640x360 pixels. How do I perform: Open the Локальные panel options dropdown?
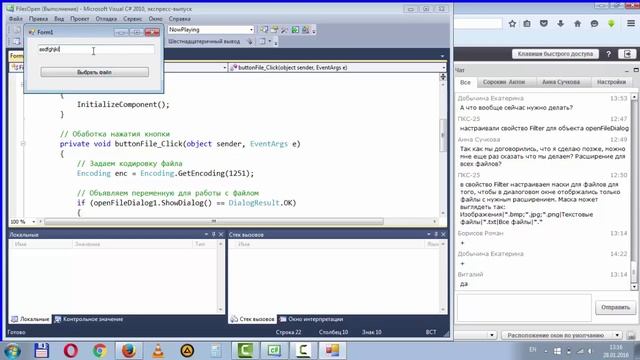point(206,234)
